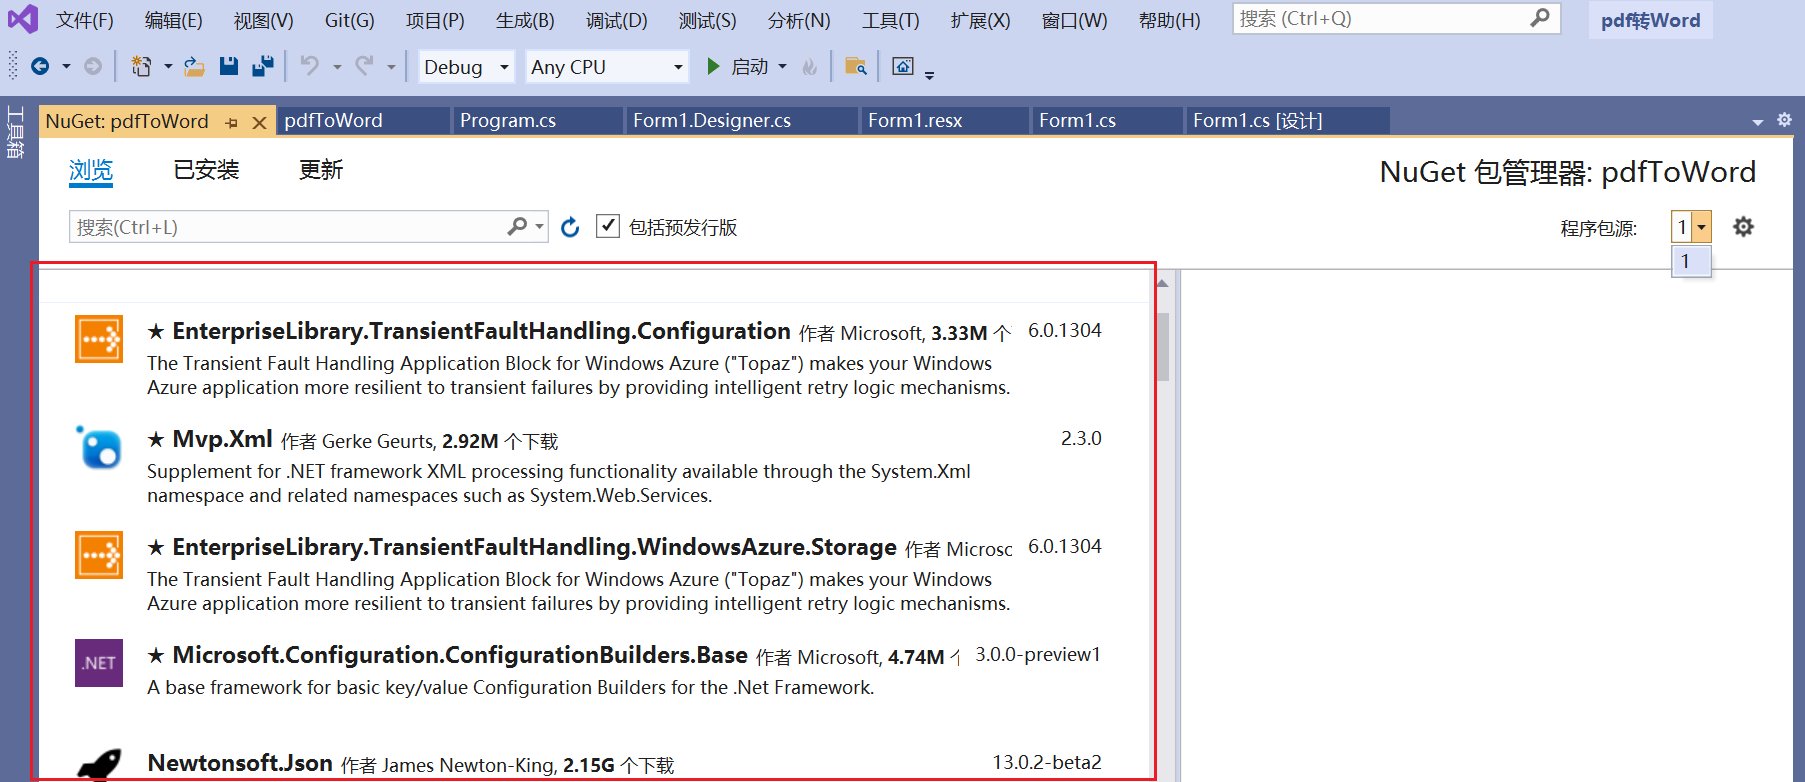Open the 文件(F) menu

(x=85, y=20)
